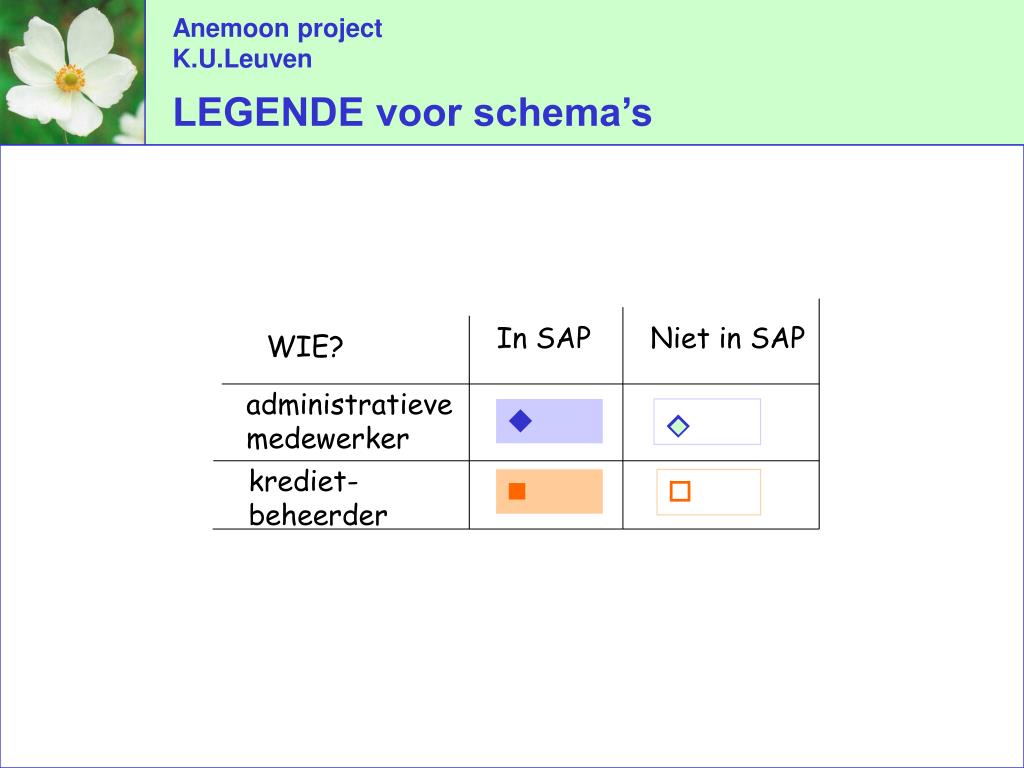
Task: Click the white box with orange outline
Action: point(709,492)
